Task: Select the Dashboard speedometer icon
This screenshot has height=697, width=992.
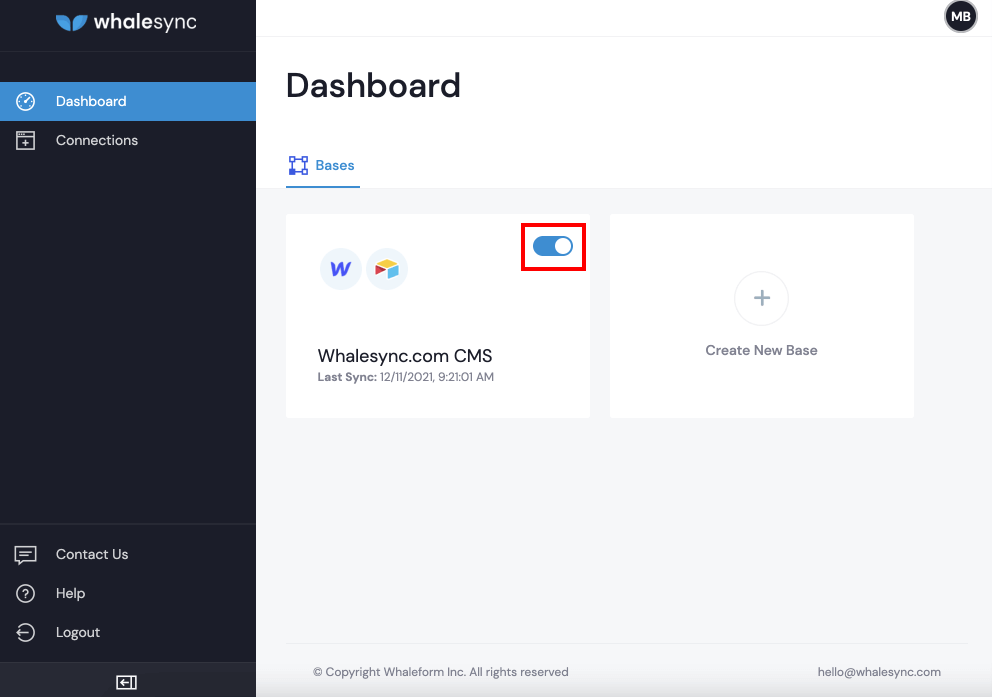Action: pyautogui.click(x=25, y=101)
